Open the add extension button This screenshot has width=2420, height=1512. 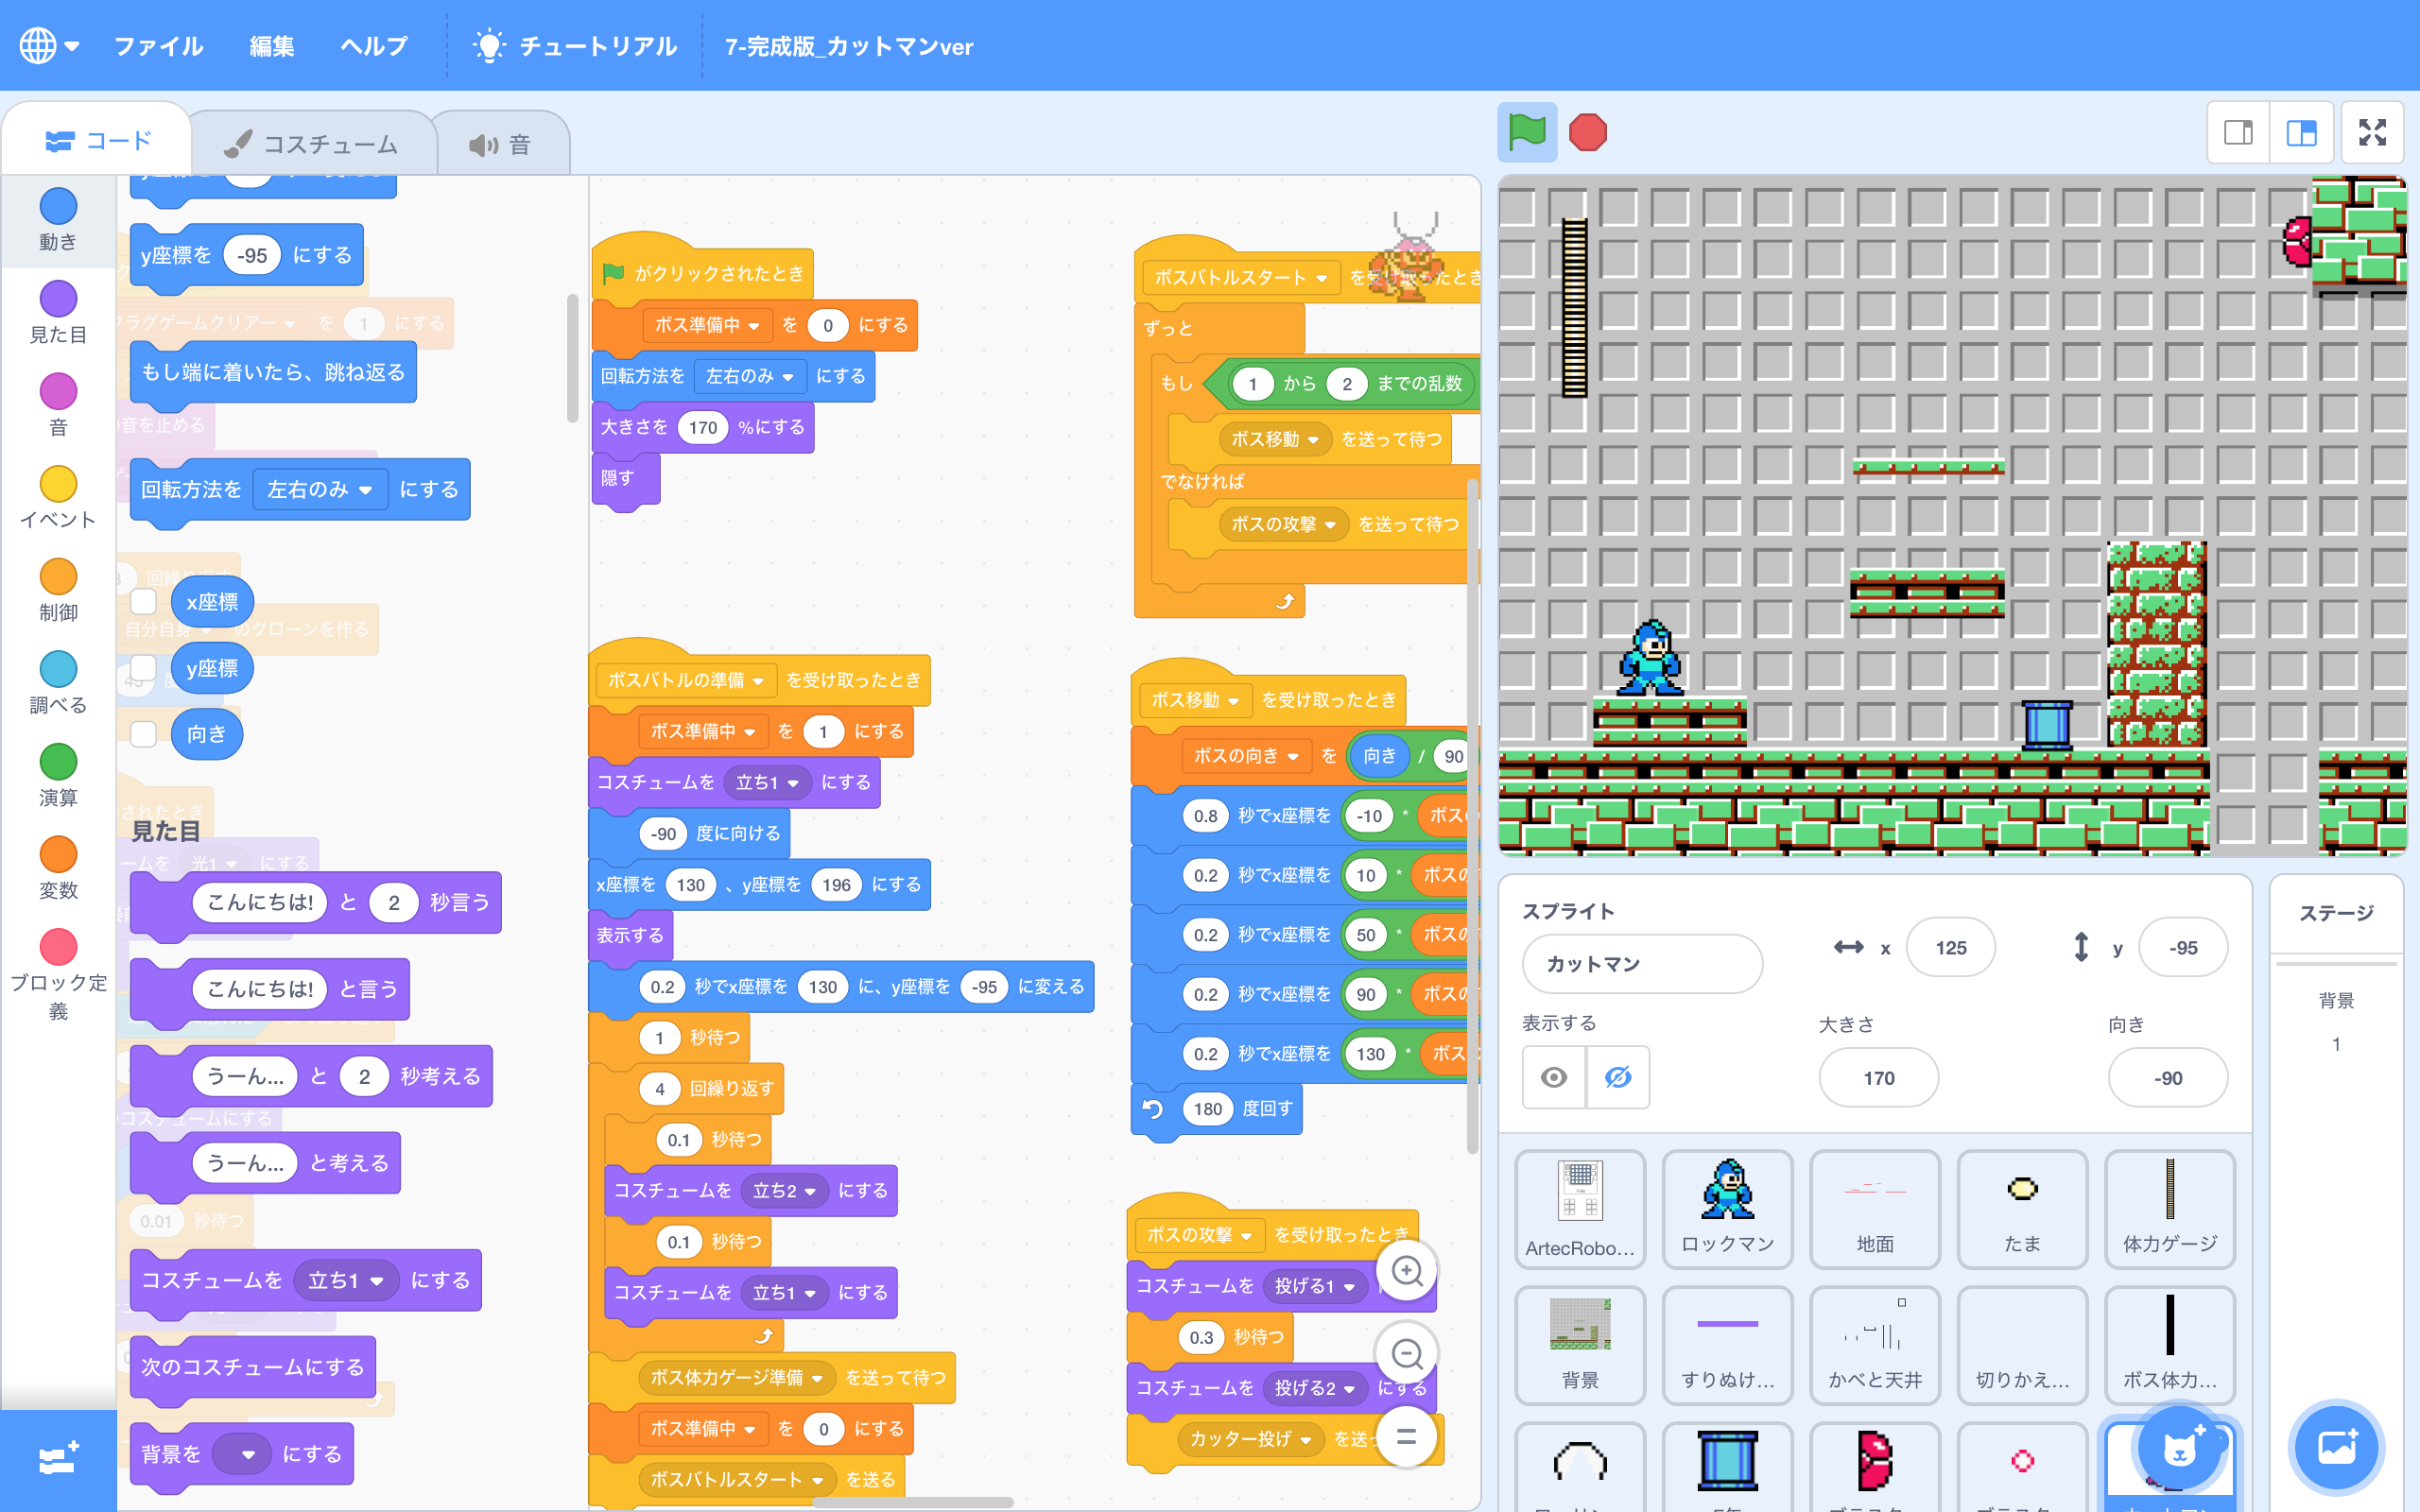(x=58, y=1459)
